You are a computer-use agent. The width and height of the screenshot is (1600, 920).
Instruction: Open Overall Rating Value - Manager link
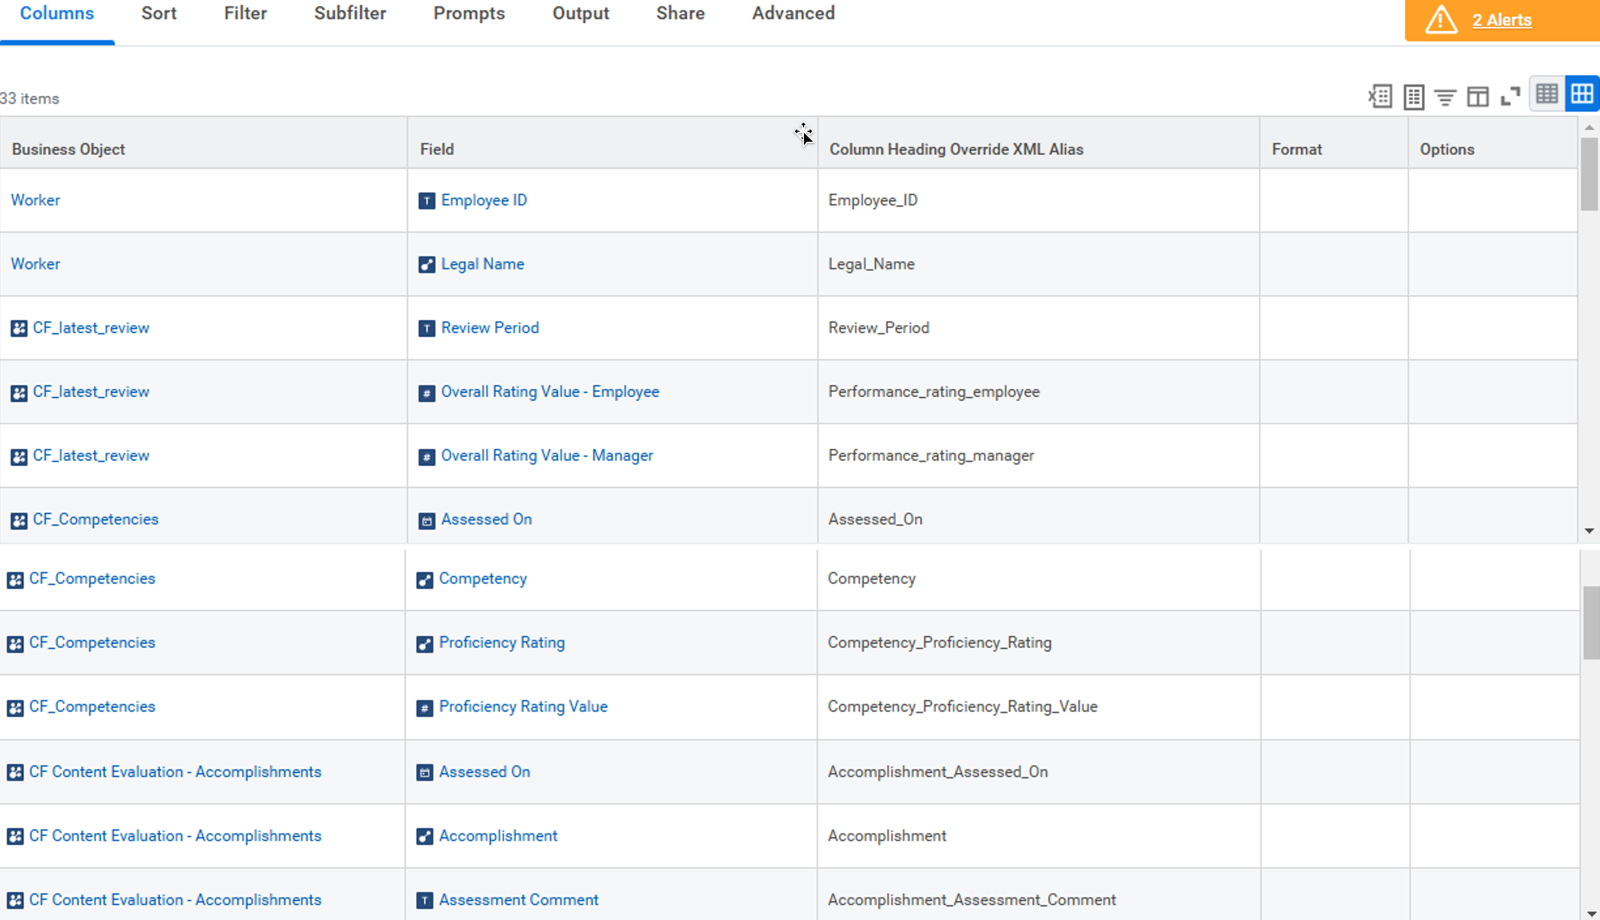547,456
